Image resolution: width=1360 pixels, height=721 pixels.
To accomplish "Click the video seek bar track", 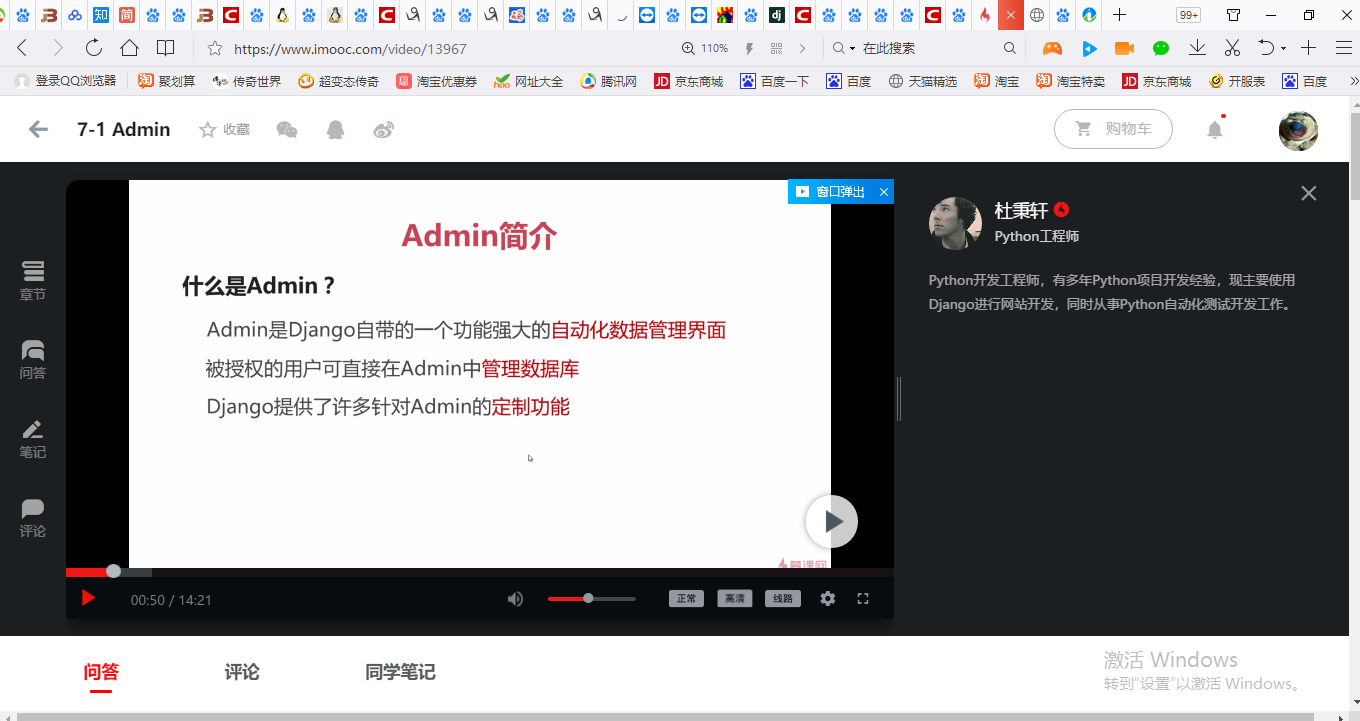I will 480,572.
